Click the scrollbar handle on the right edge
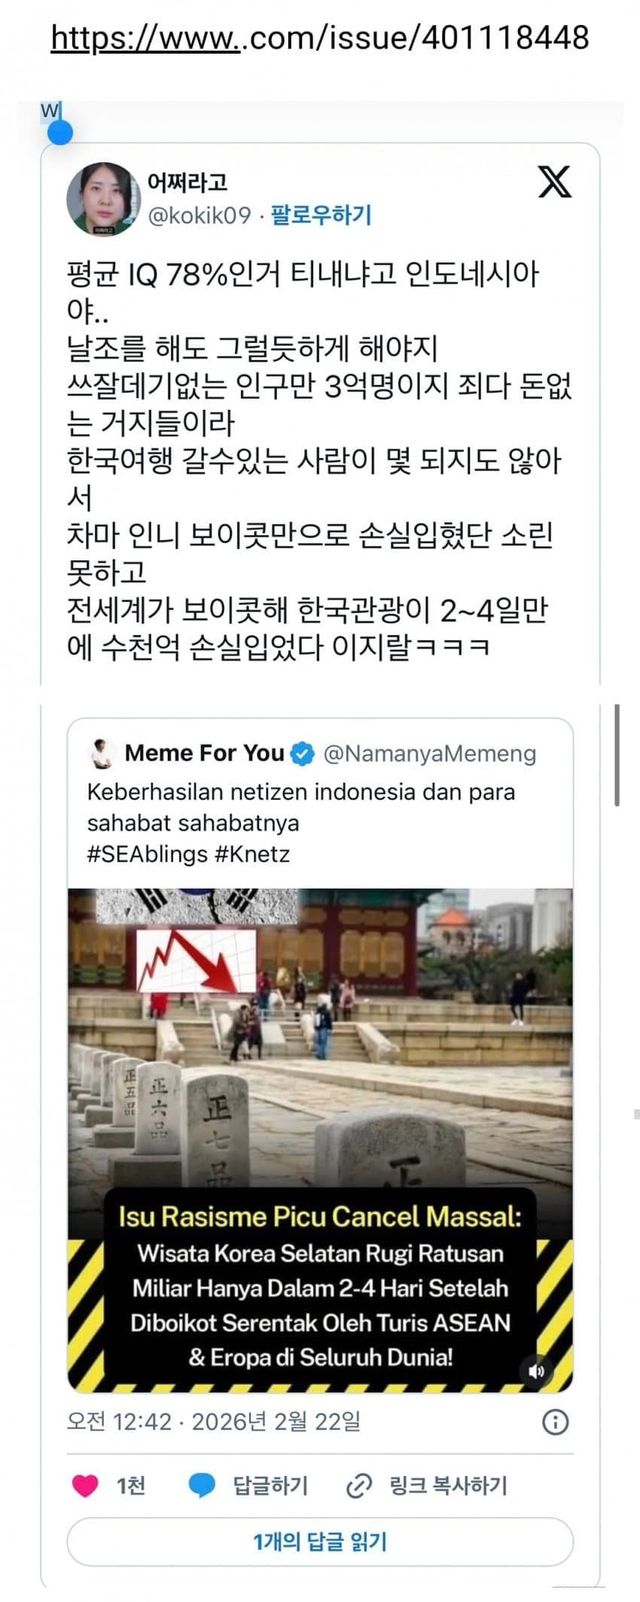Screen dimensions: 640x1602 pos(617,755)
